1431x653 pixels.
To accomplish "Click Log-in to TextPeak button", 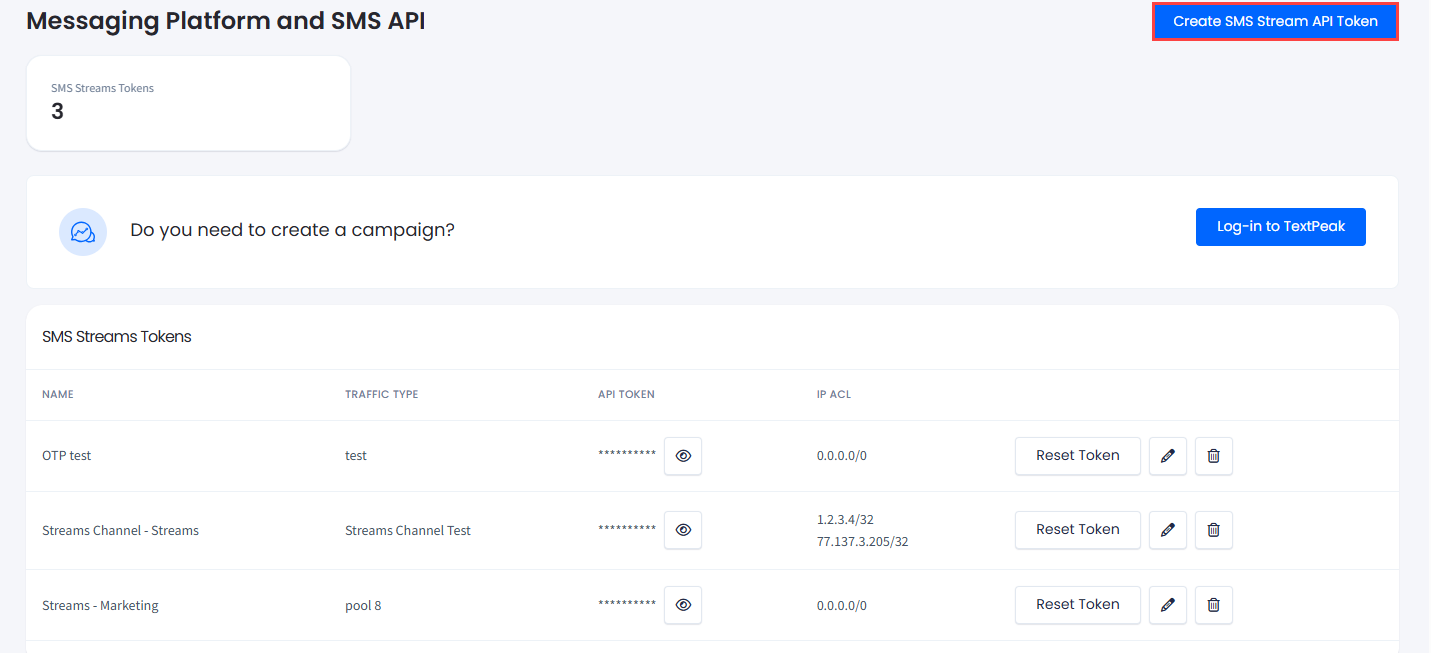I will pyautogui.click(x=1280, y=227).
